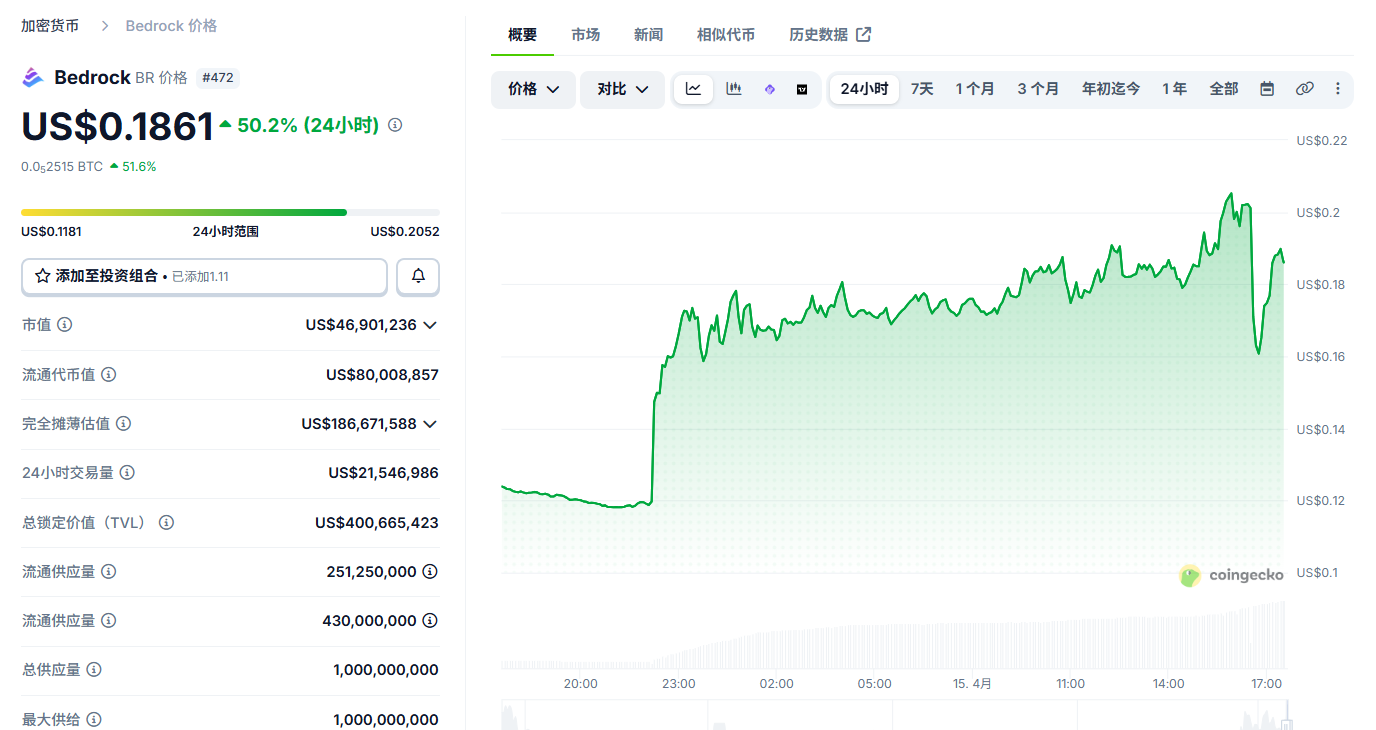Open the 历史数据 tab
This screenshot has width=1376, height=730.
pos(830,35)
